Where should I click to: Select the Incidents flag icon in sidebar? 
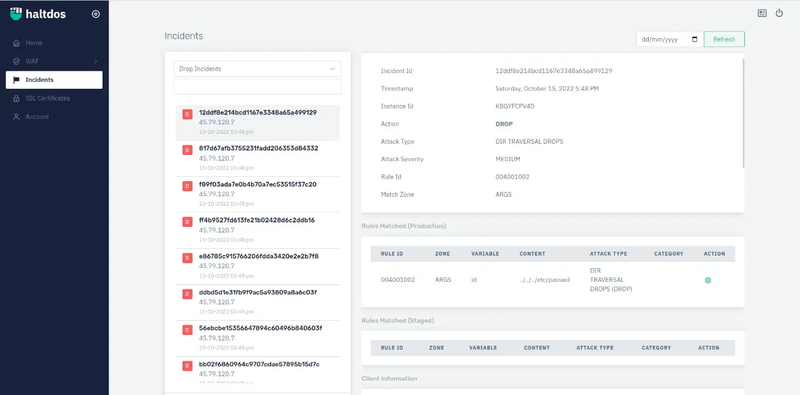[x=16, y=80]
